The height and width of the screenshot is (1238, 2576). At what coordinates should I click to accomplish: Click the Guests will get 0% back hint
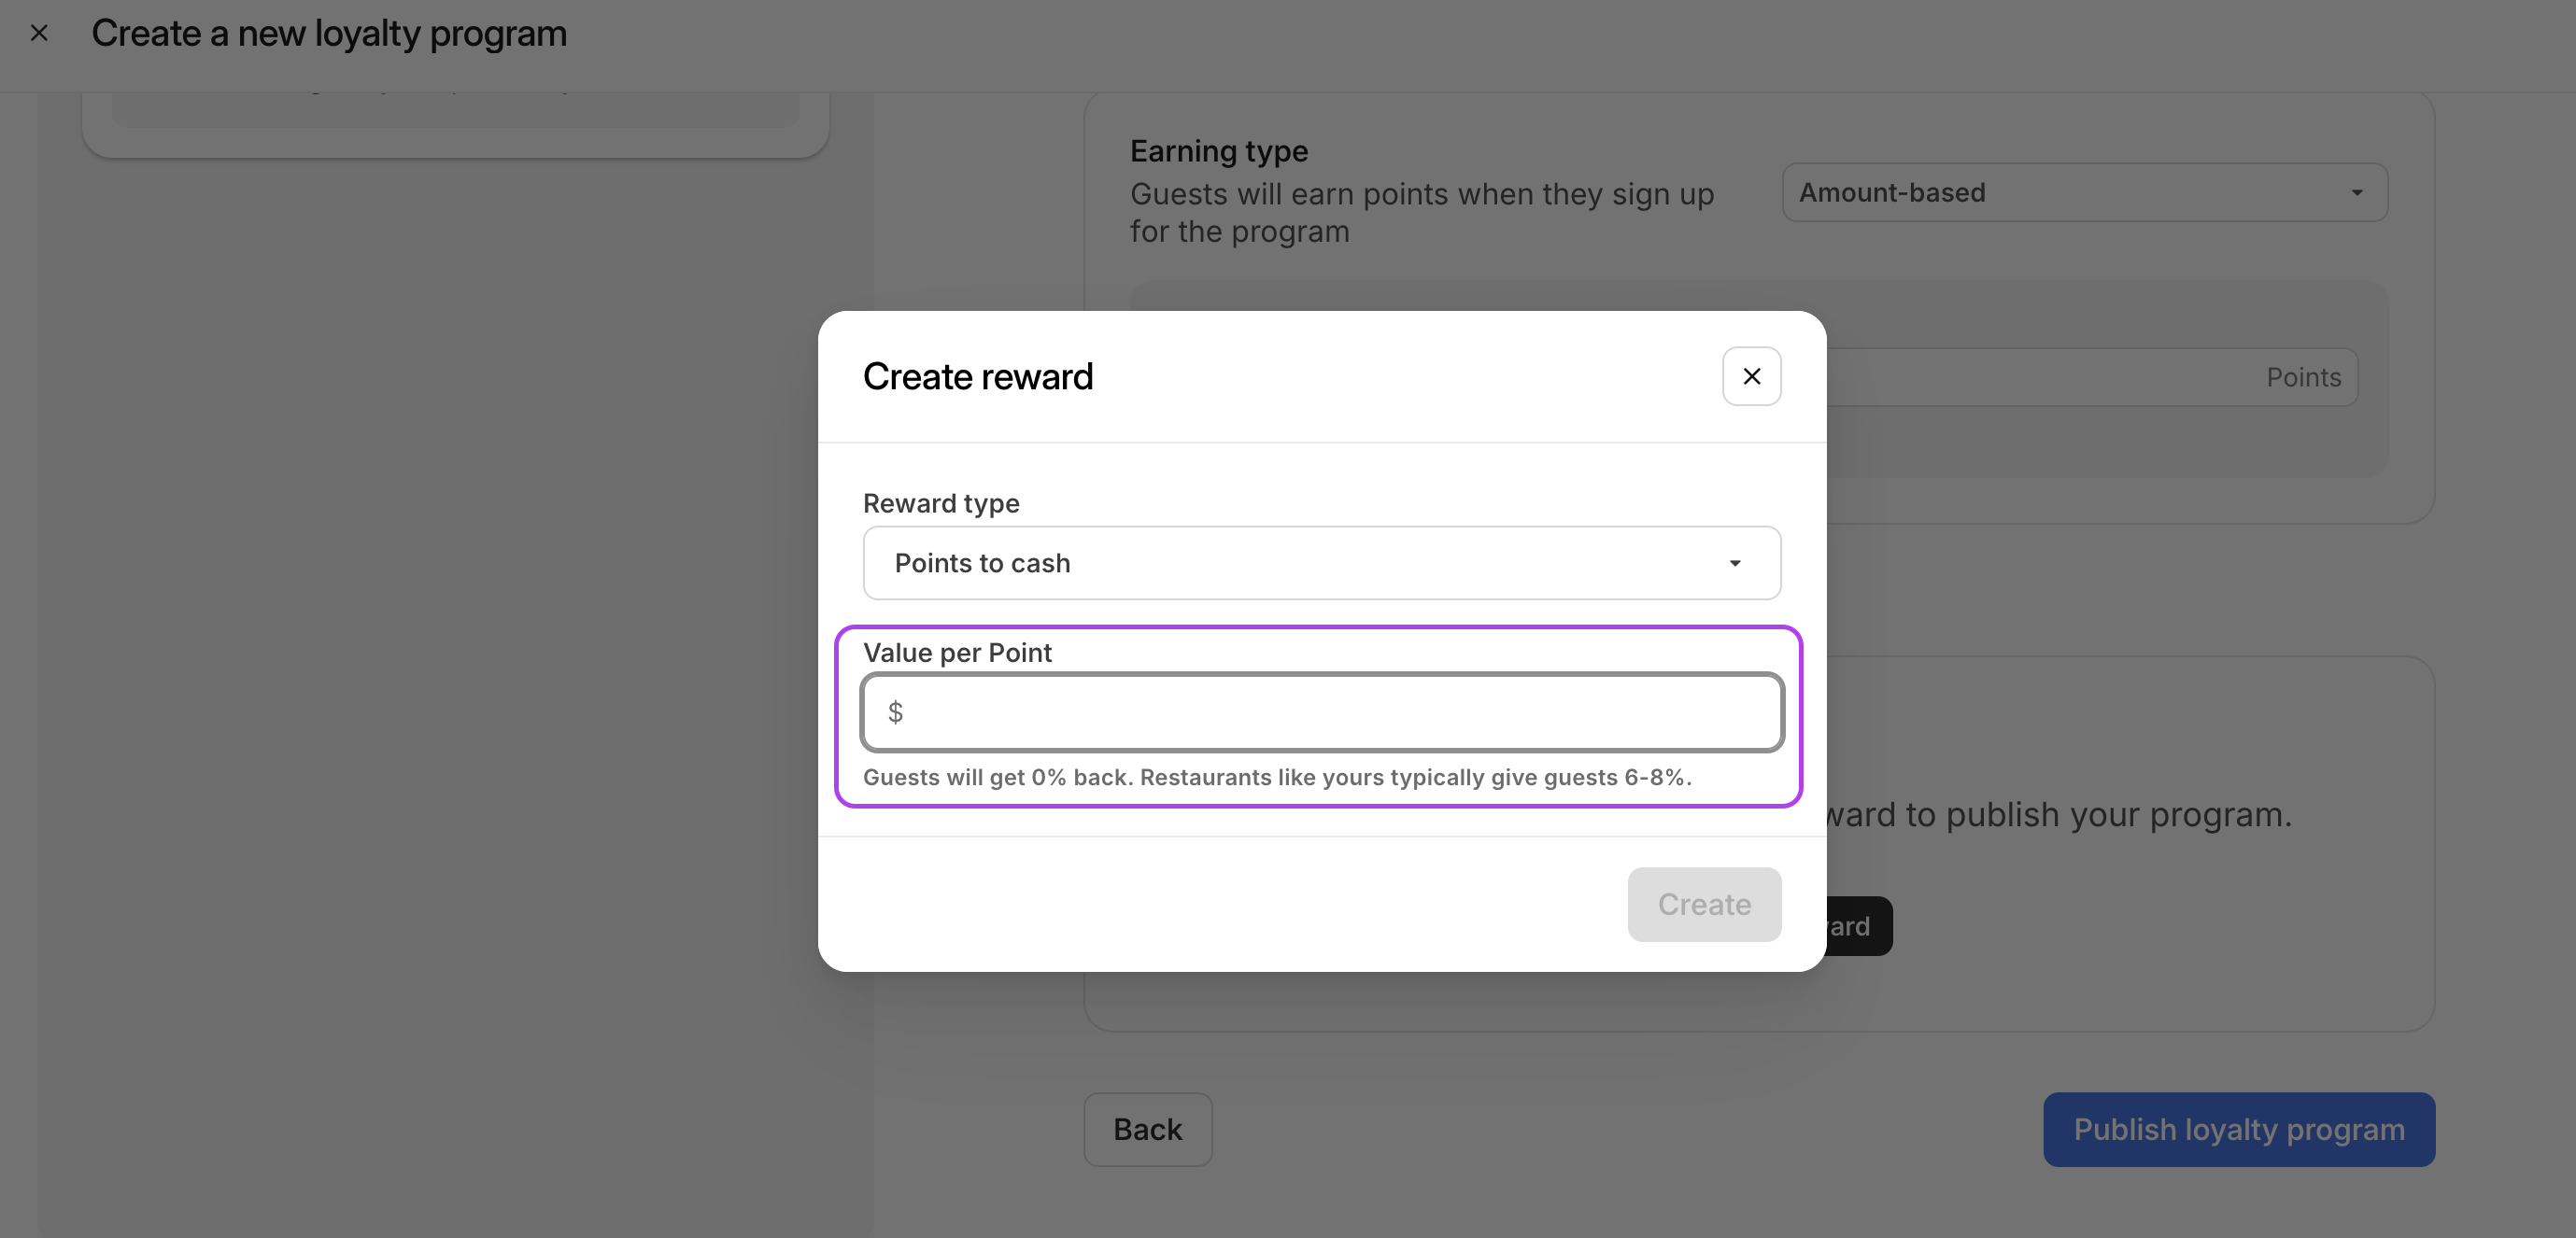click(1276, 777)
